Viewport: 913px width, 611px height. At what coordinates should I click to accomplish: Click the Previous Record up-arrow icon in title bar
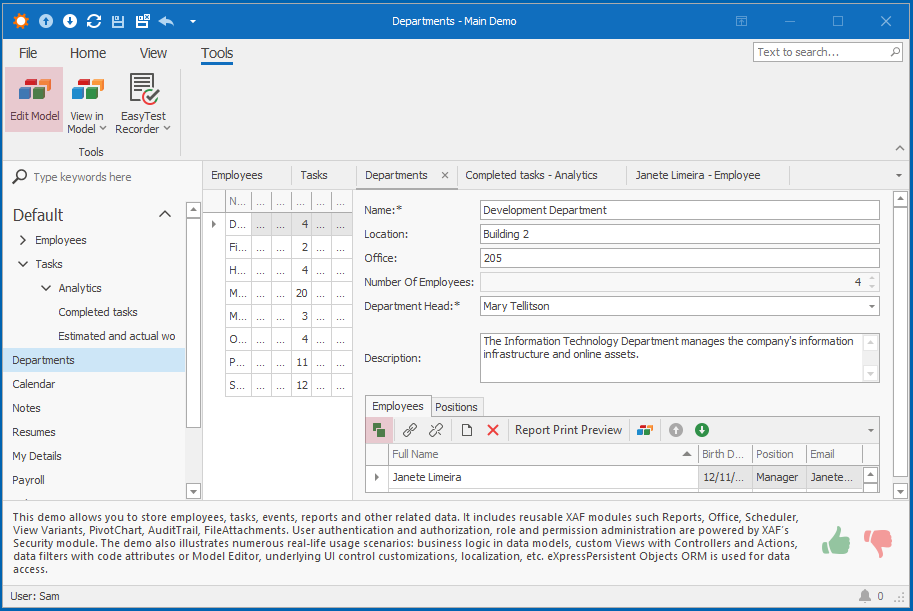pyautogui.click(x=46, y=22)
